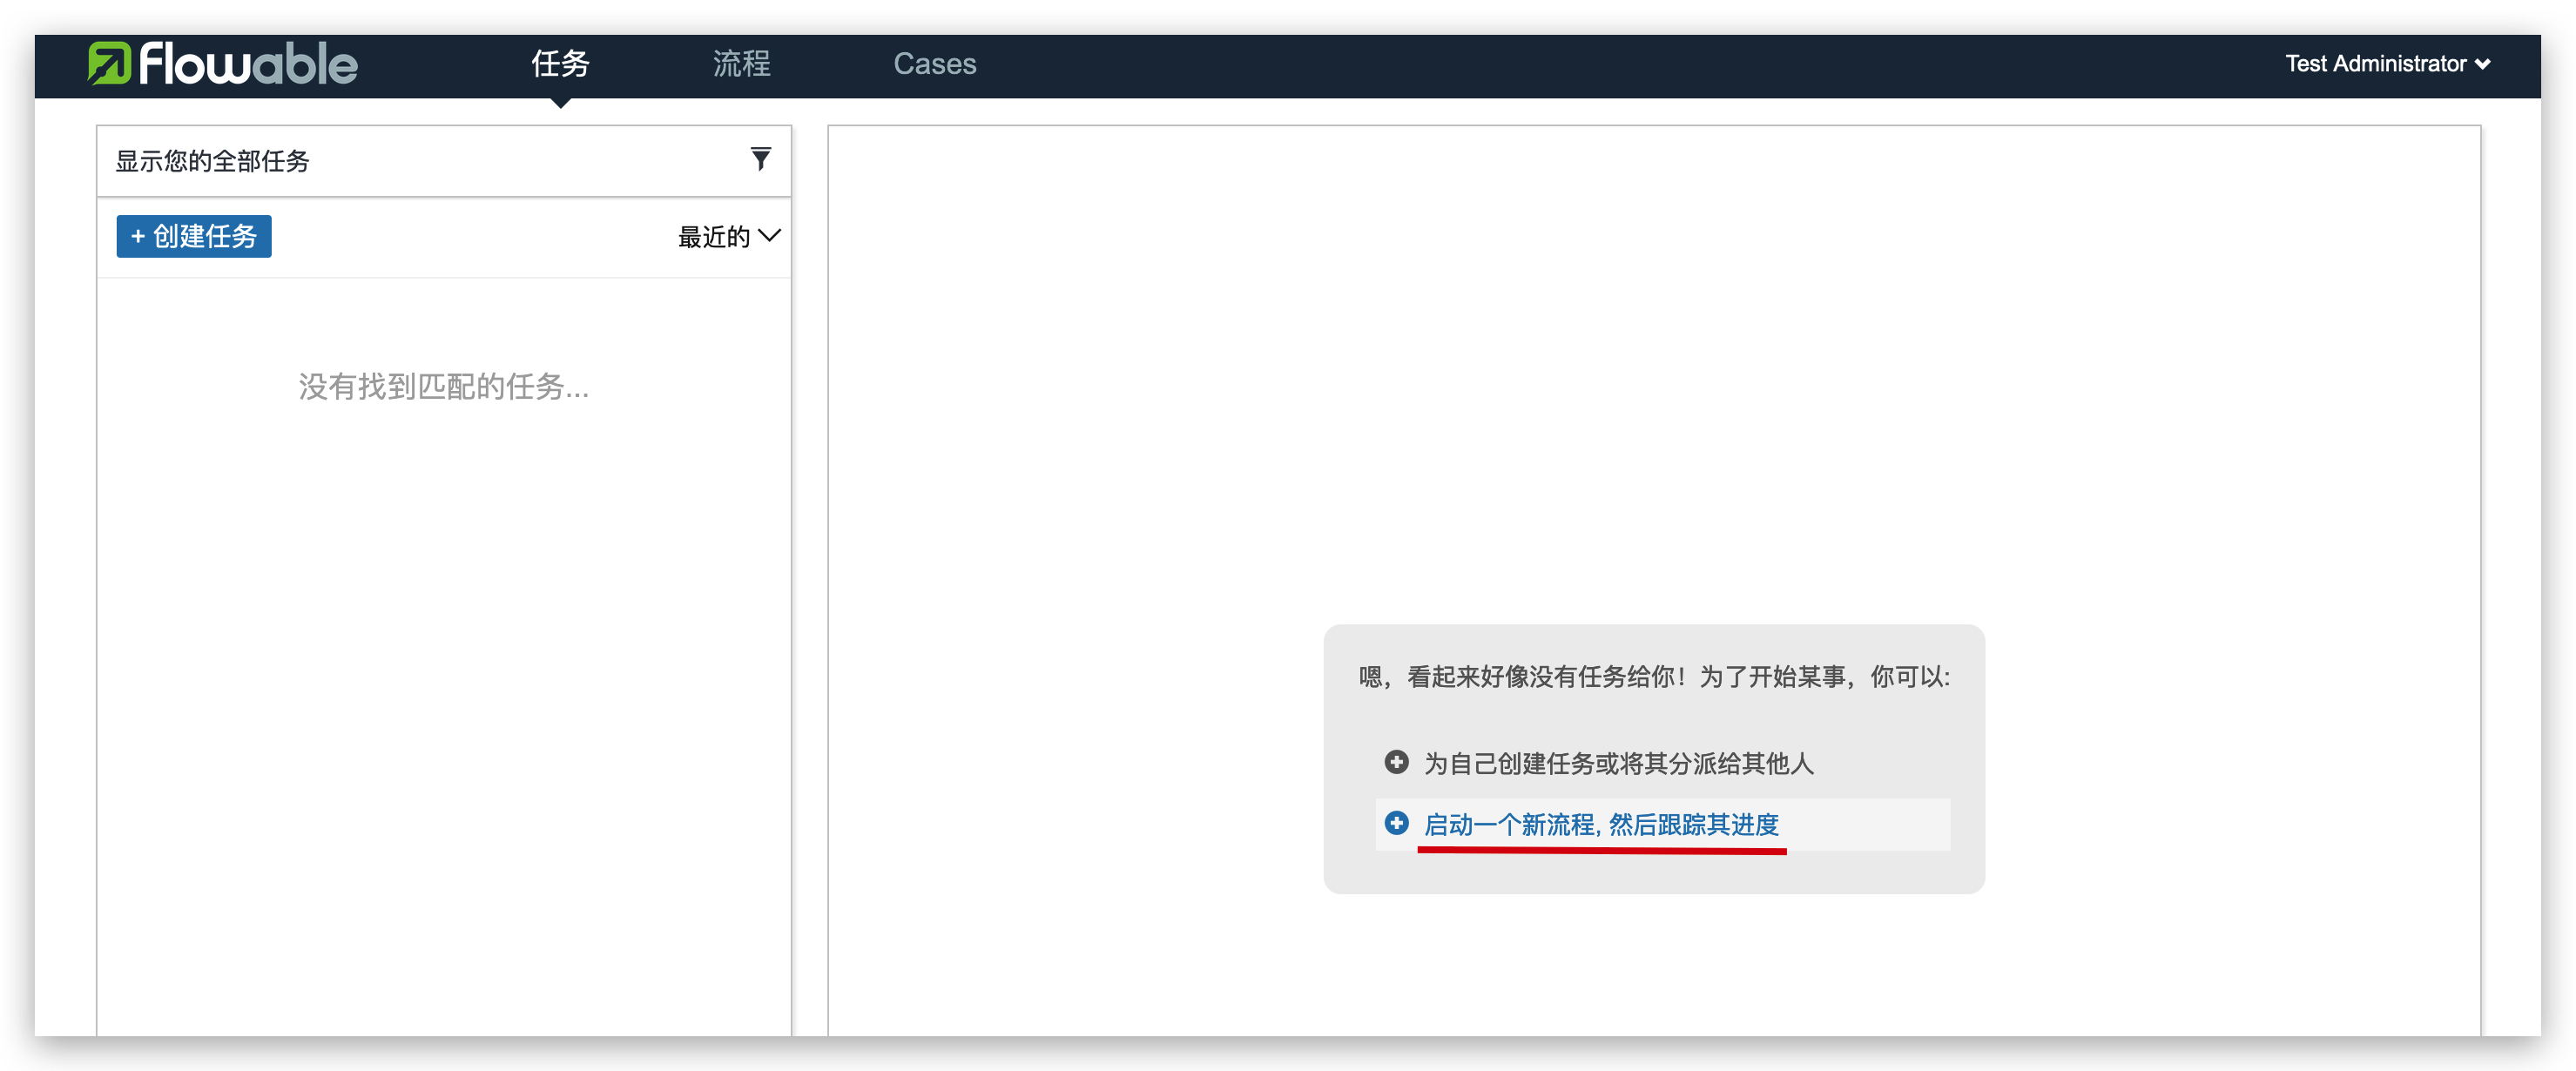Open the Test Administrator user menu
This screenshot has height=1071, width=2576.
point(2375,64)
